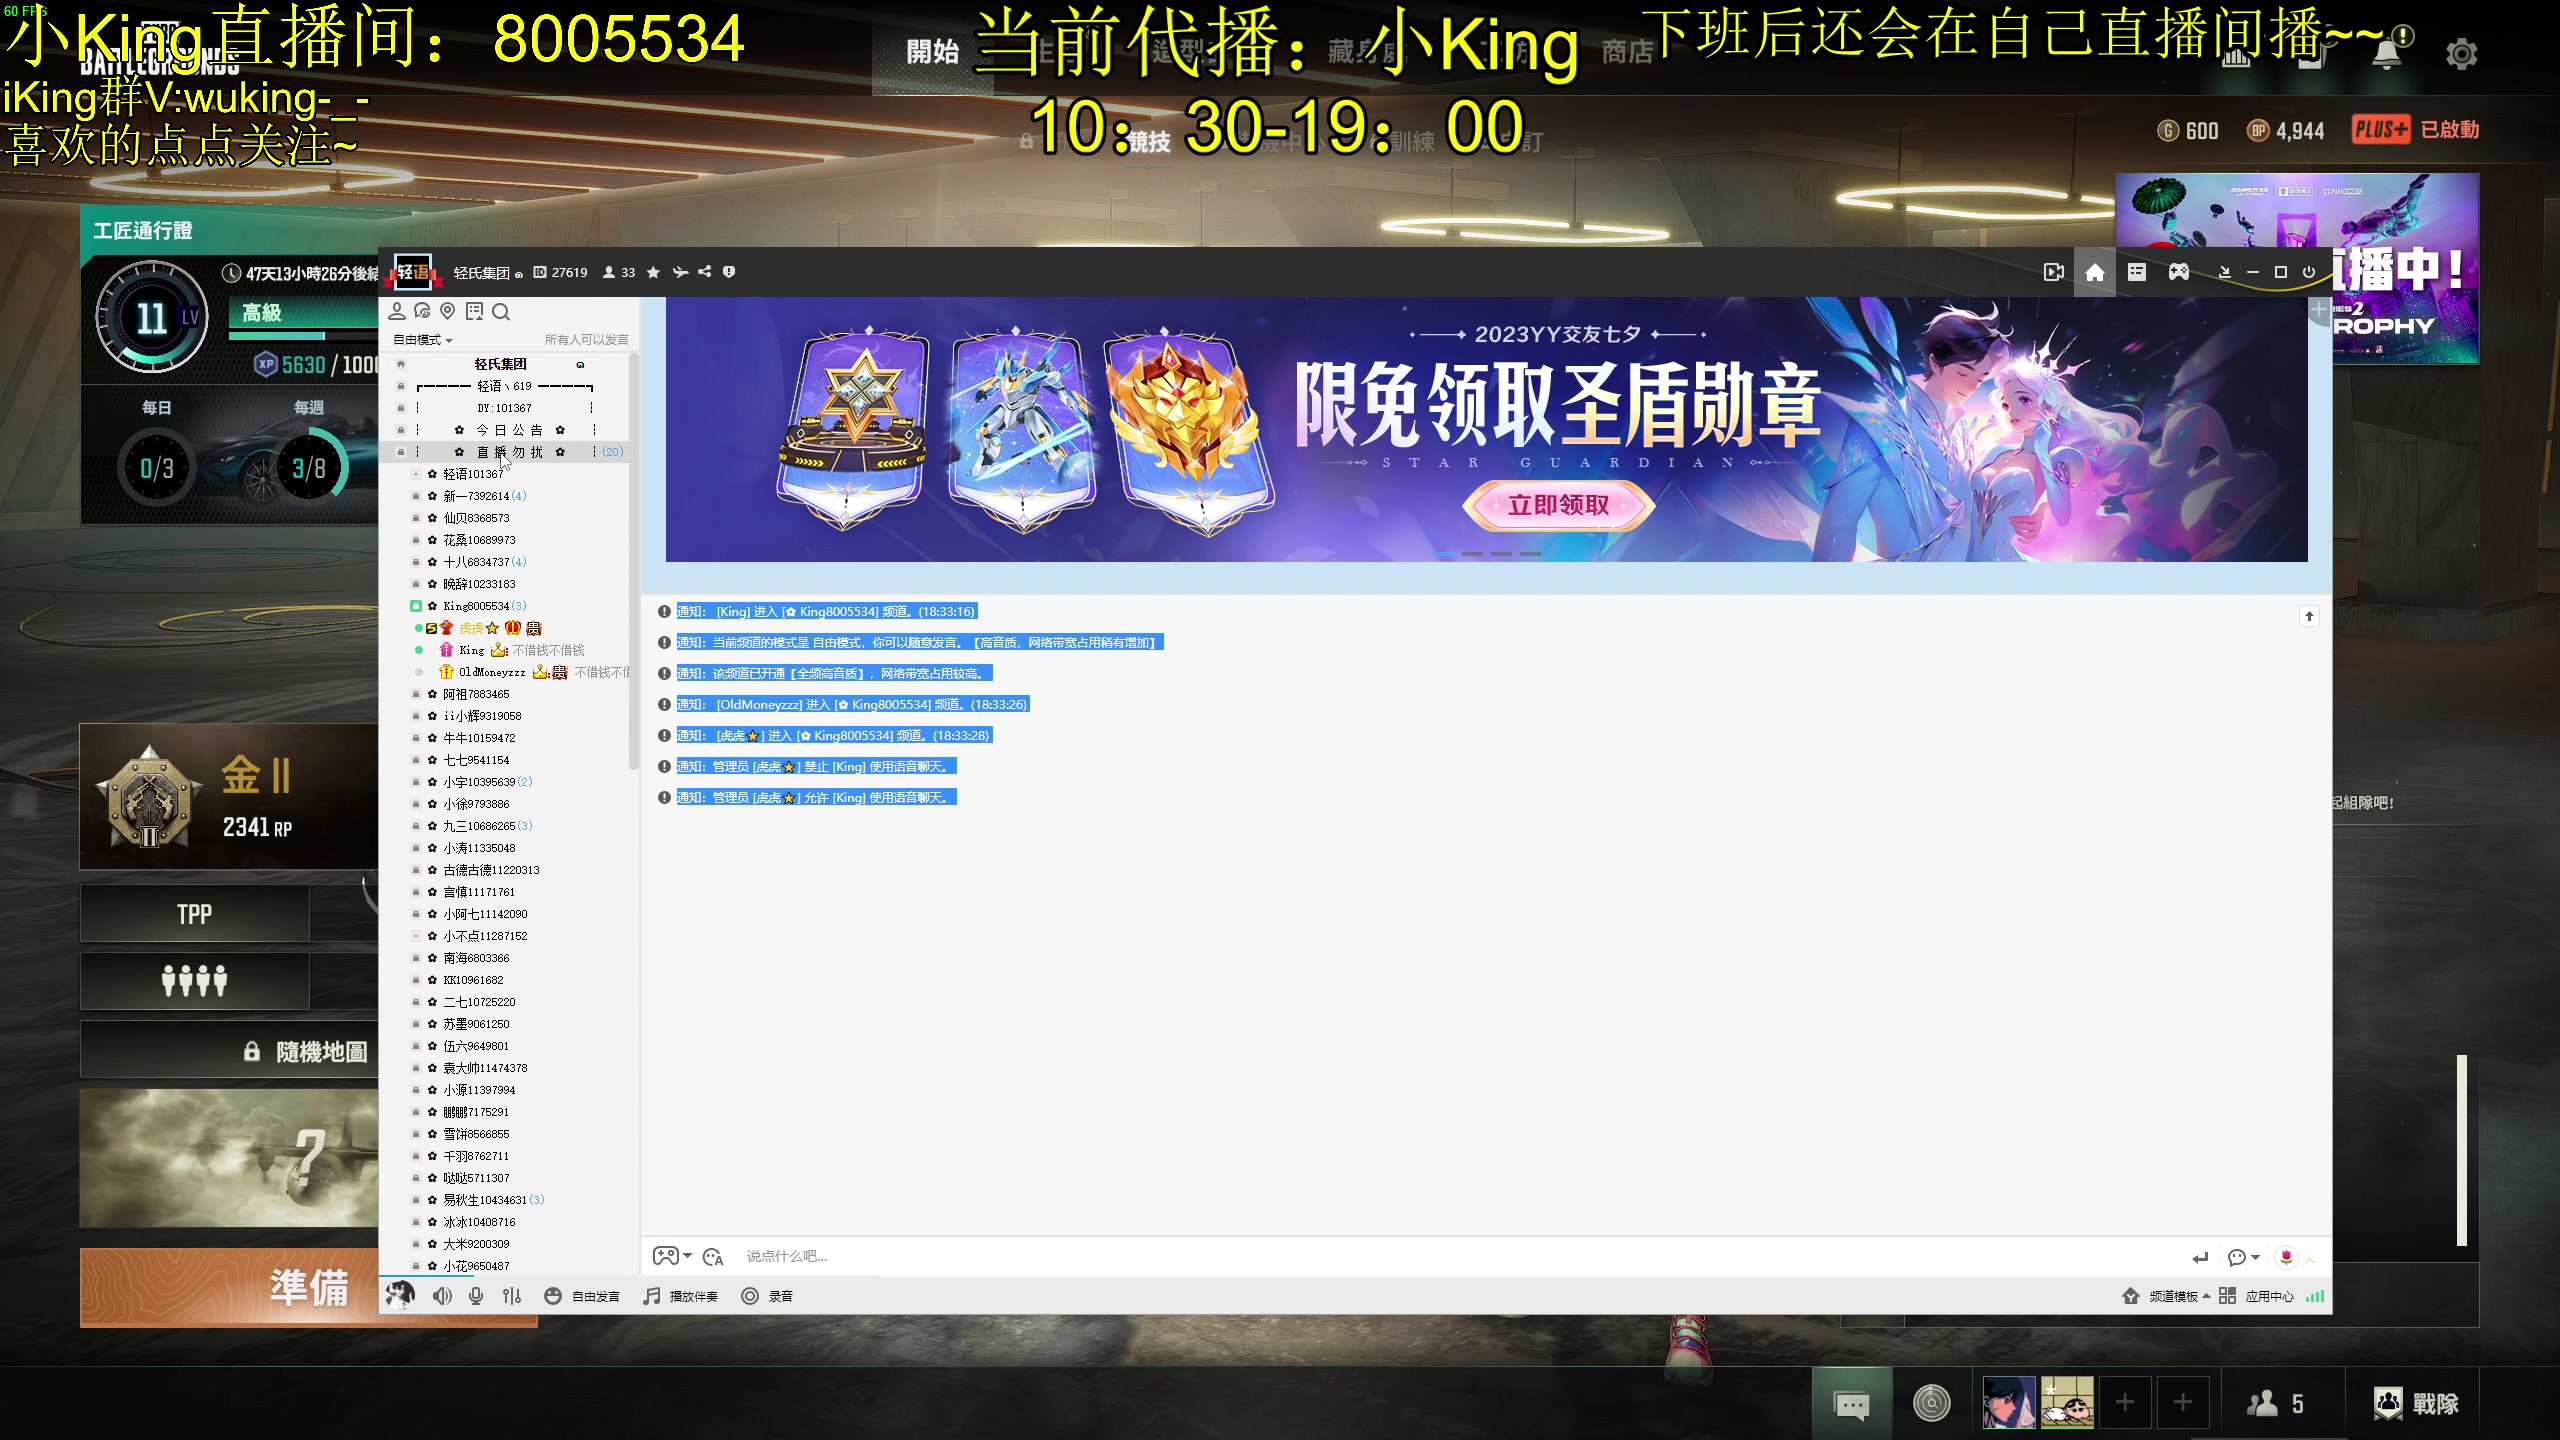Open the customer service headset icon
The height and width of the screenshot is (1440, 2560).
point(422,311)
